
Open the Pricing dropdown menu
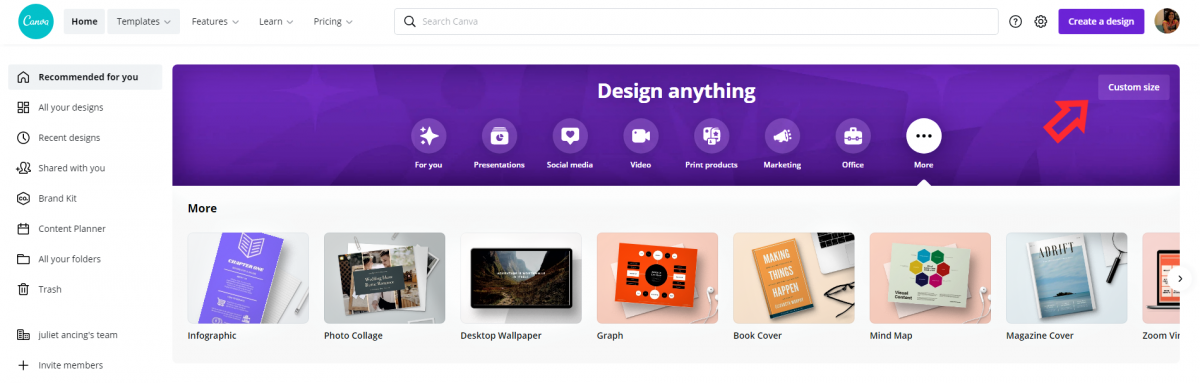(x=333, y=21)
